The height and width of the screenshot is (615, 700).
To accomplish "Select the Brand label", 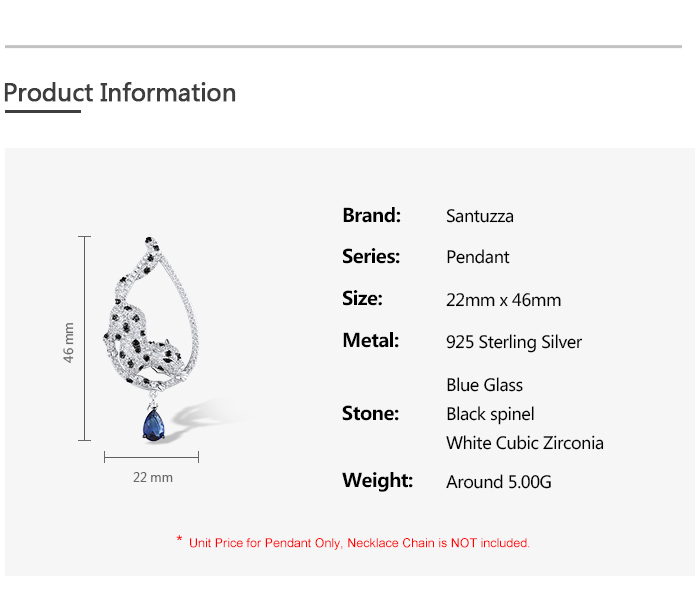I will 371,216.
